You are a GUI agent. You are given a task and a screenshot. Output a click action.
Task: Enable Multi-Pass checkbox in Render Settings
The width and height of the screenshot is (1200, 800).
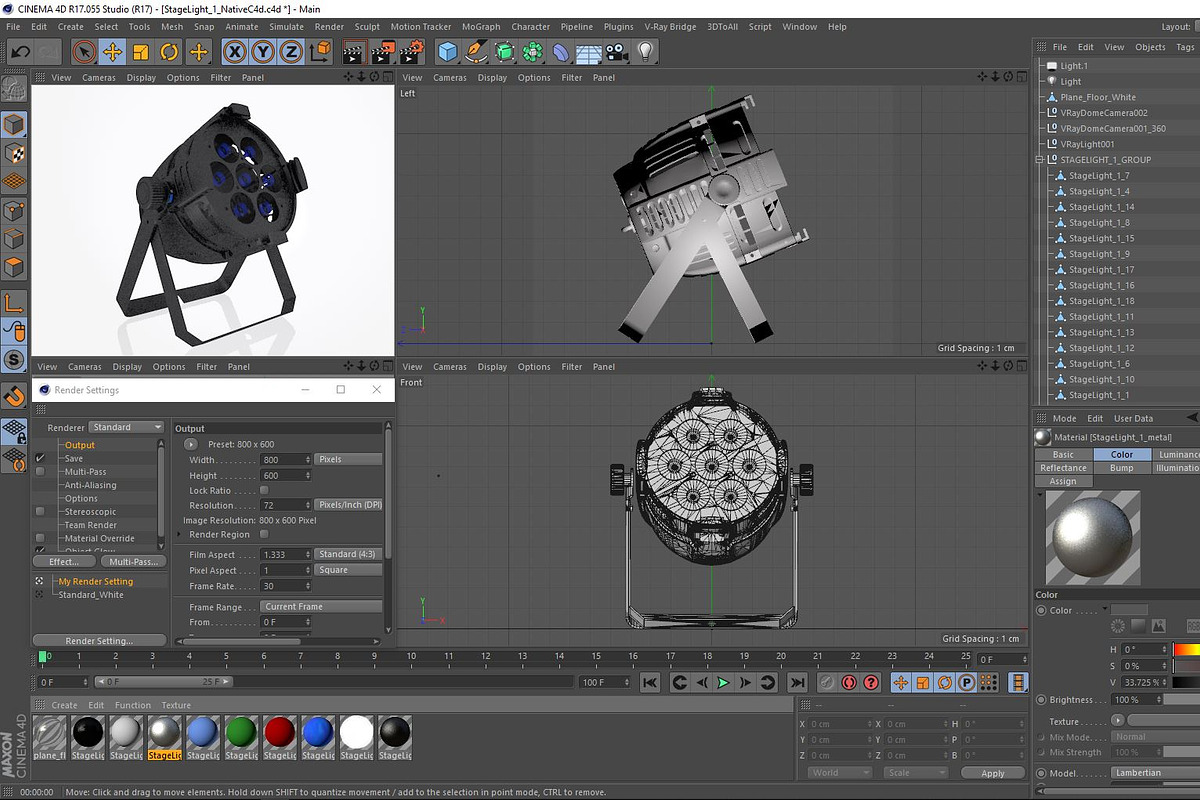pos(40,471)
